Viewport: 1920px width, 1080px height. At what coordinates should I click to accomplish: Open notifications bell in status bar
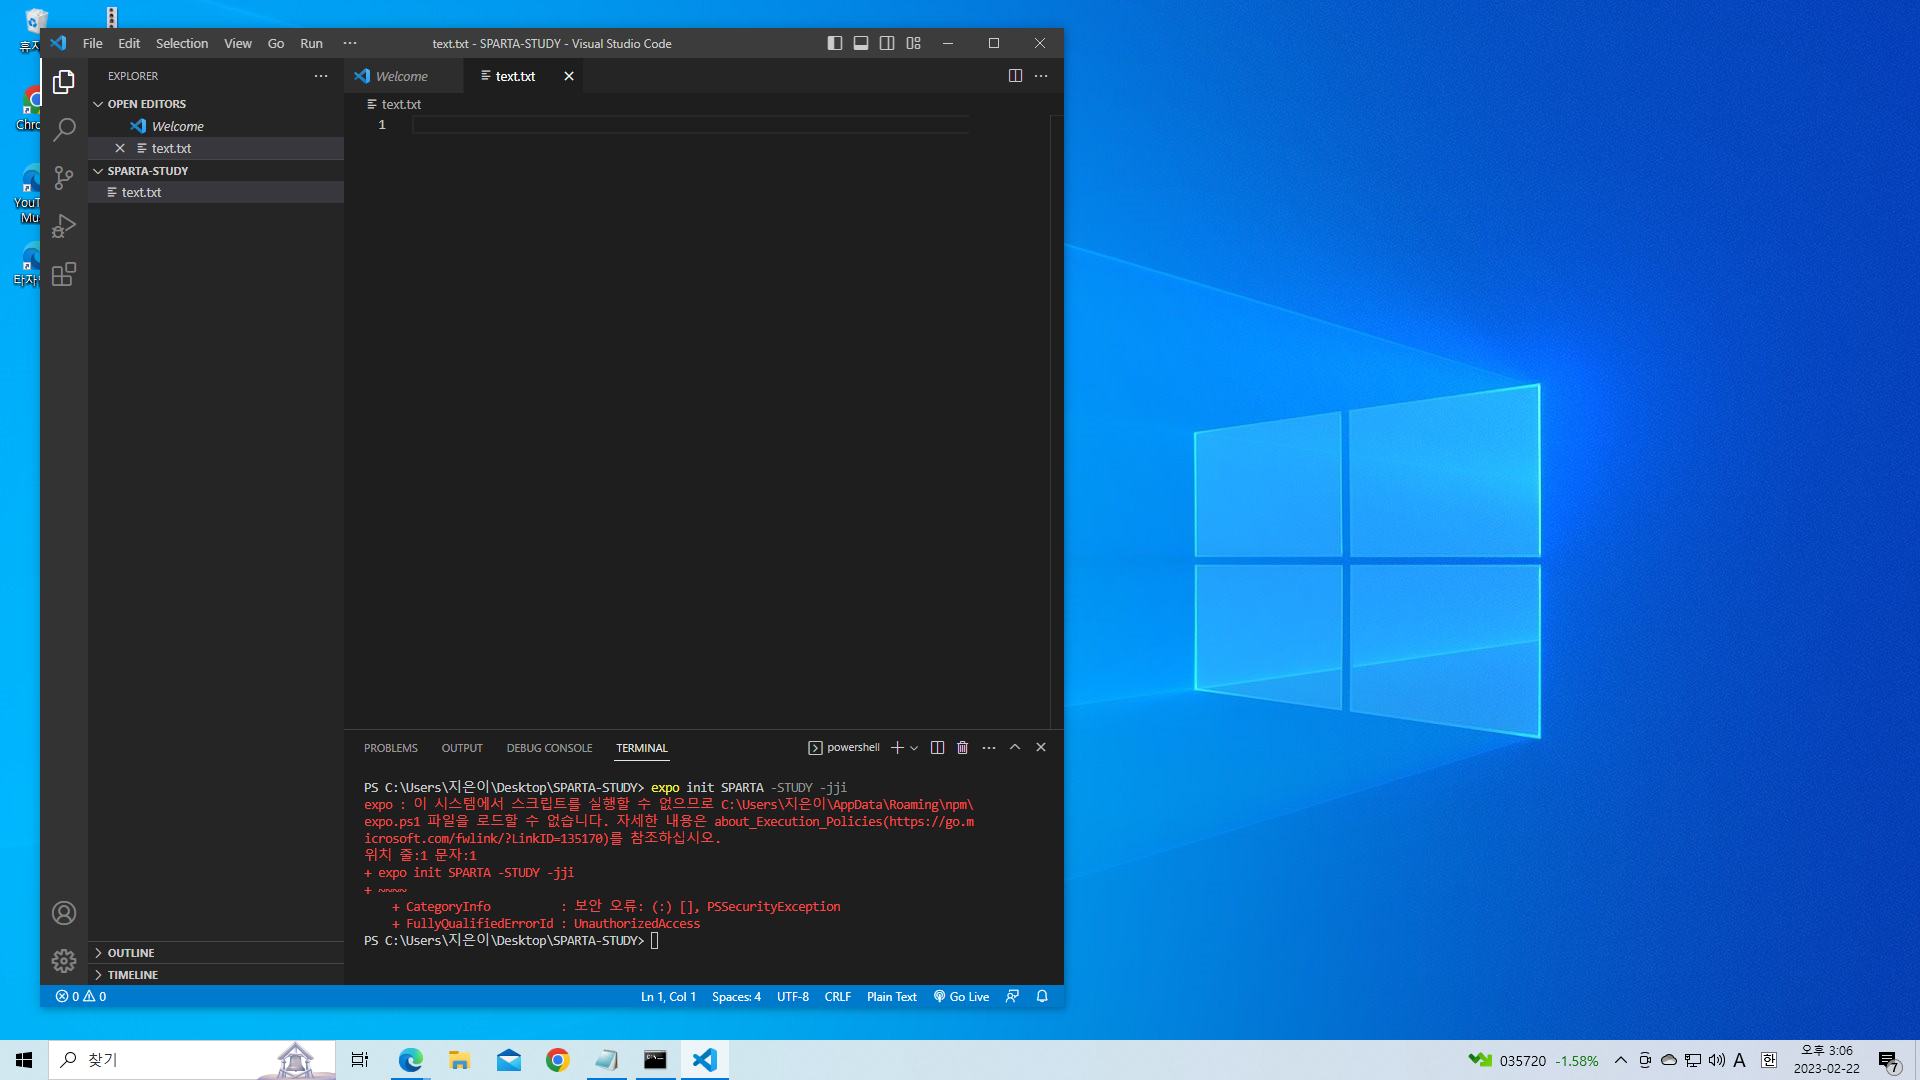point(1042,997)
